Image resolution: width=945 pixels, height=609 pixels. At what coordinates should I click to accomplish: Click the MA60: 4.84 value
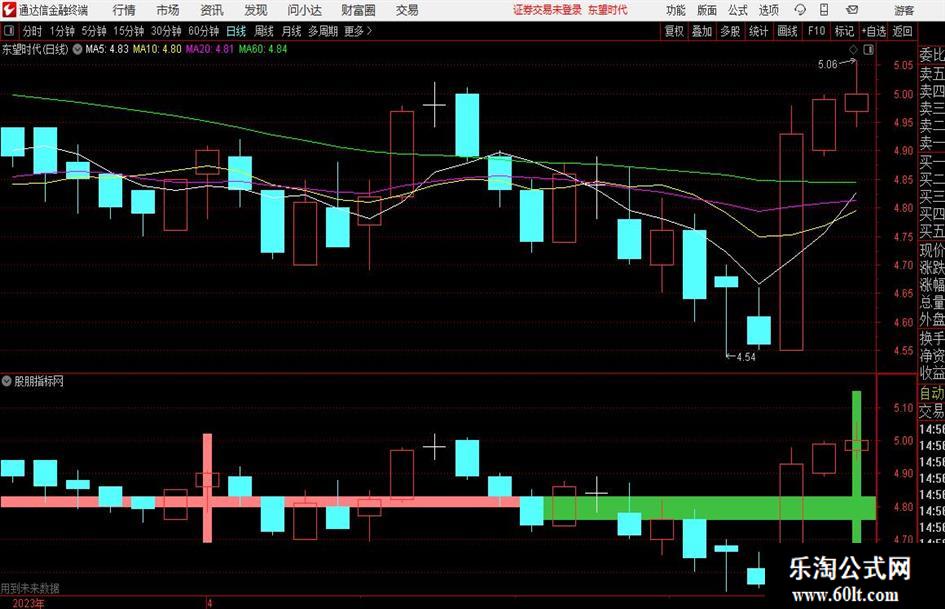pos(263,49)
